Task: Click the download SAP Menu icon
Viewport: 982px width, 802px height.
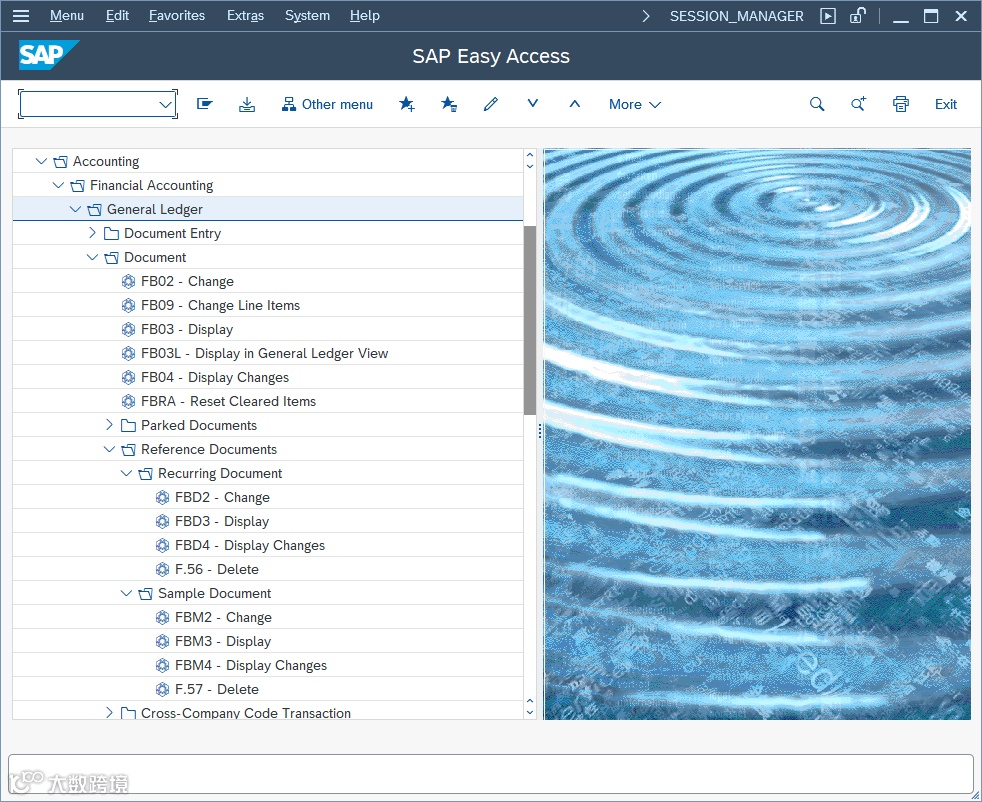Action: point(247,104)
